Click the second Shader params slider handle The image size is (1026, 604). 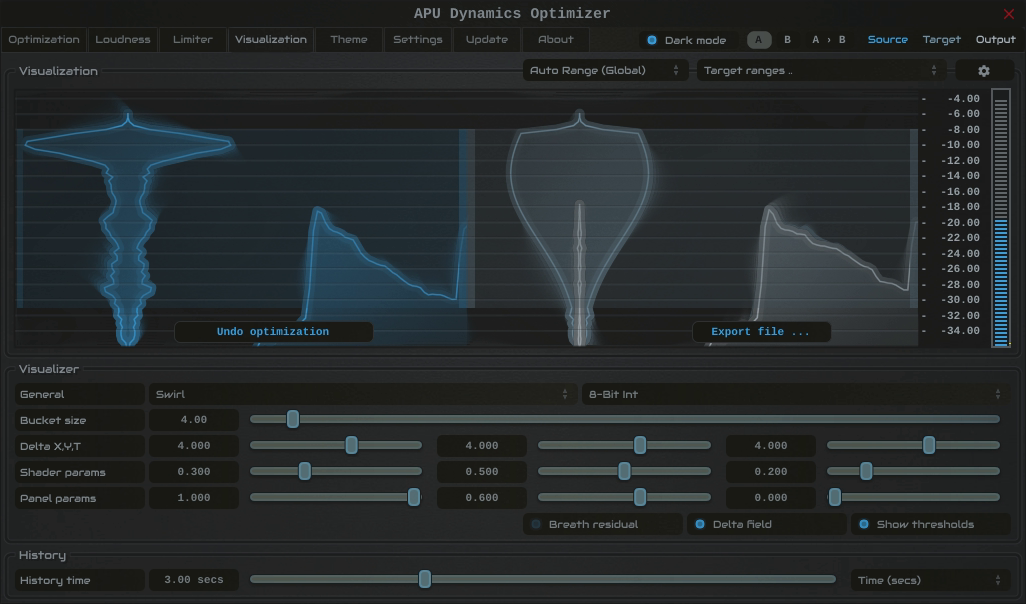point(624,472)
